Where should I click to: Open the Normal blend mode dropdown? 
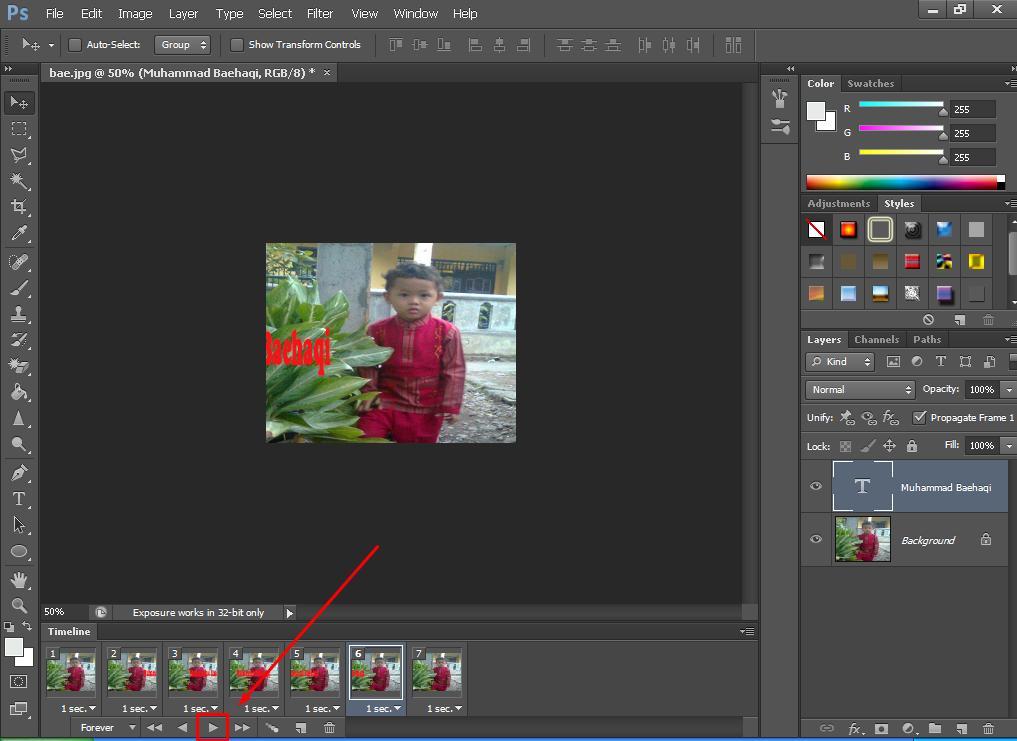pos(860,390)
